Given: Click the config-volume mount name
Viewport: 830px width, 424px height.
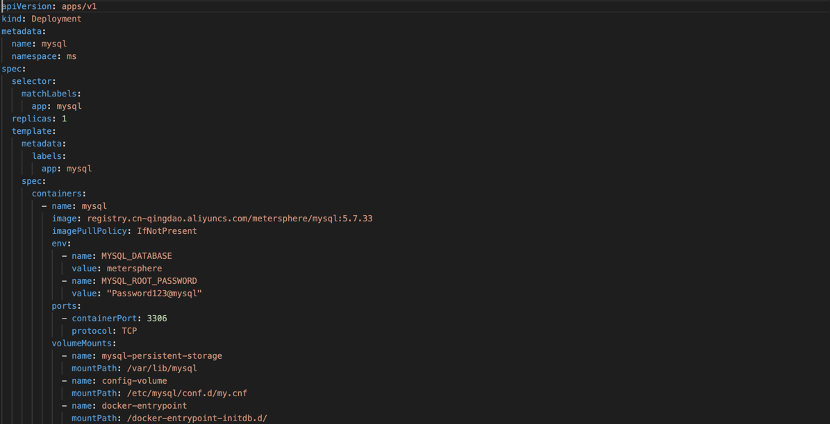Looking at the screenshot, I should pyautogui.click(x=134, y=381).
